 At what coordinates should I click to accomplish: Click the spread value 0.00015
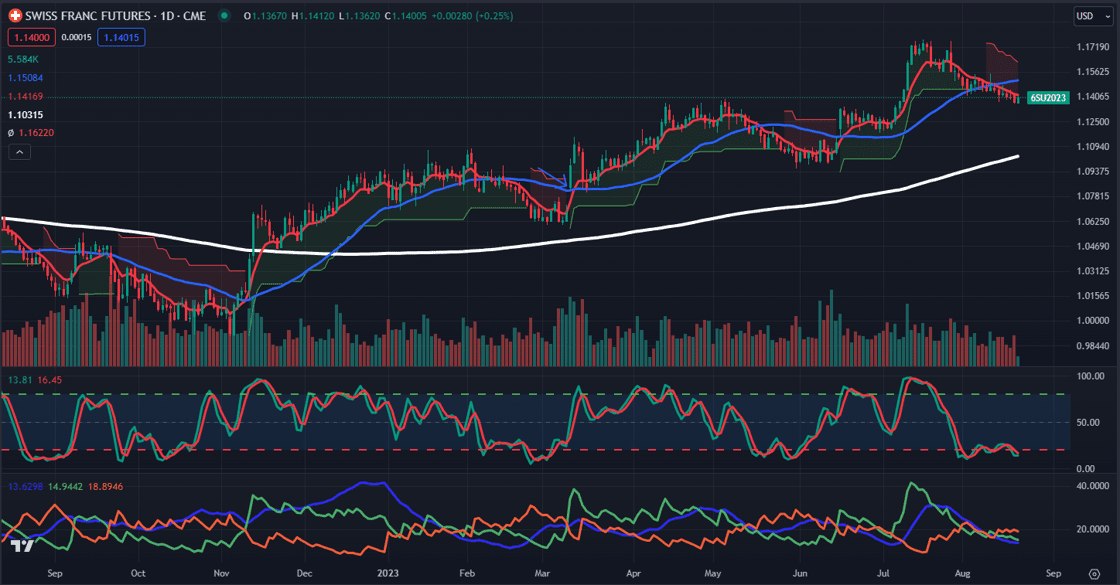coord(76,37)
